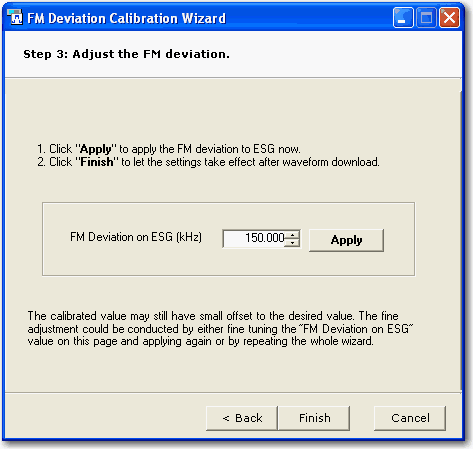
Task: Go back to the previous wizard step
Action: [242, 418]
